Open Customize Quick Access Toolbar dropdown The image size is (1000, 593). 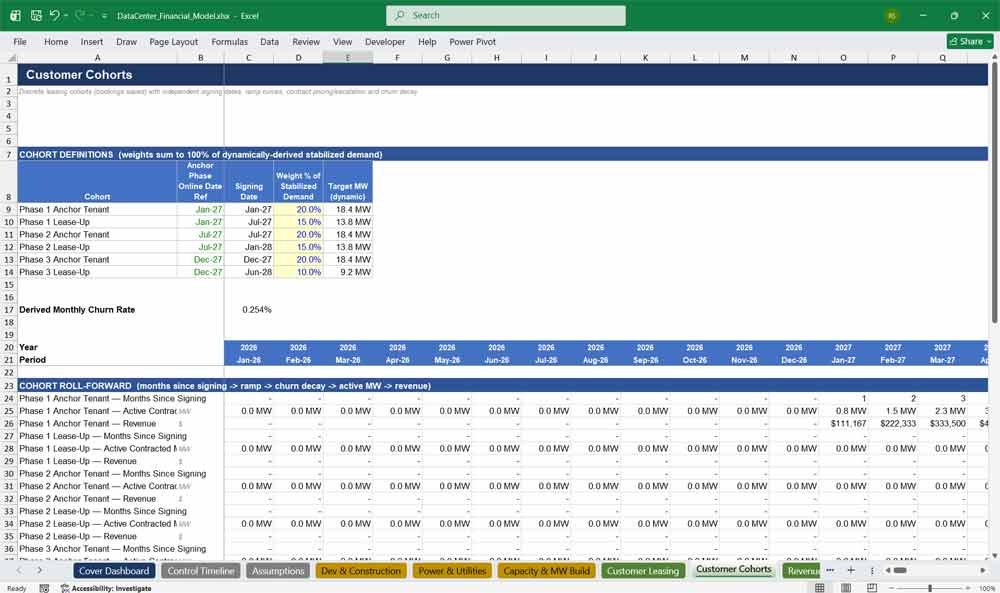pos(104,16)
